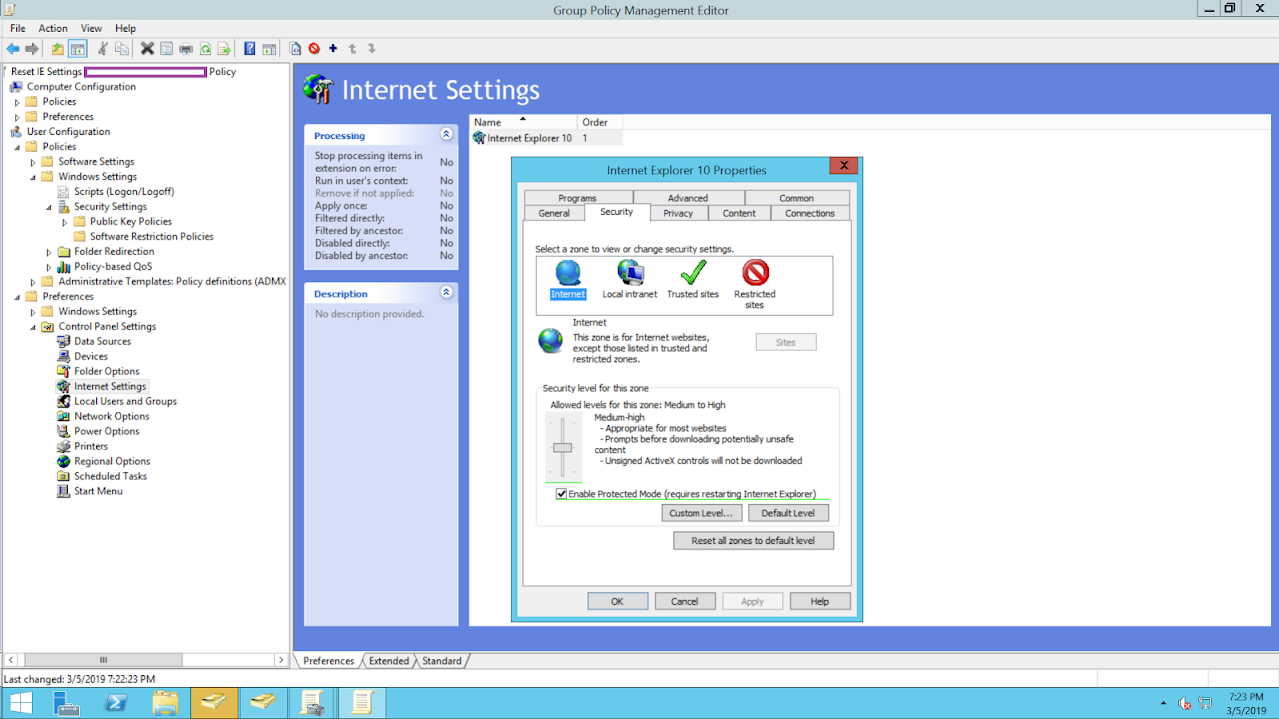This screenshot has height=719, width=1279.
Task: Click Cancel in the Properties dialog
Action: point(685,601)
